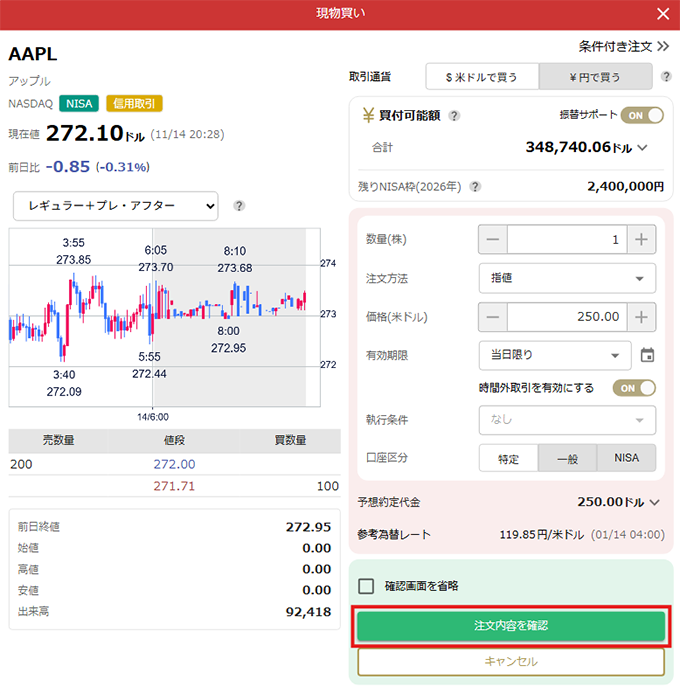Image resolution: width=680 pixels, height=693 pixels.
Task: Open calendar icon next to 有効期限
Action: tap(647, 355)
